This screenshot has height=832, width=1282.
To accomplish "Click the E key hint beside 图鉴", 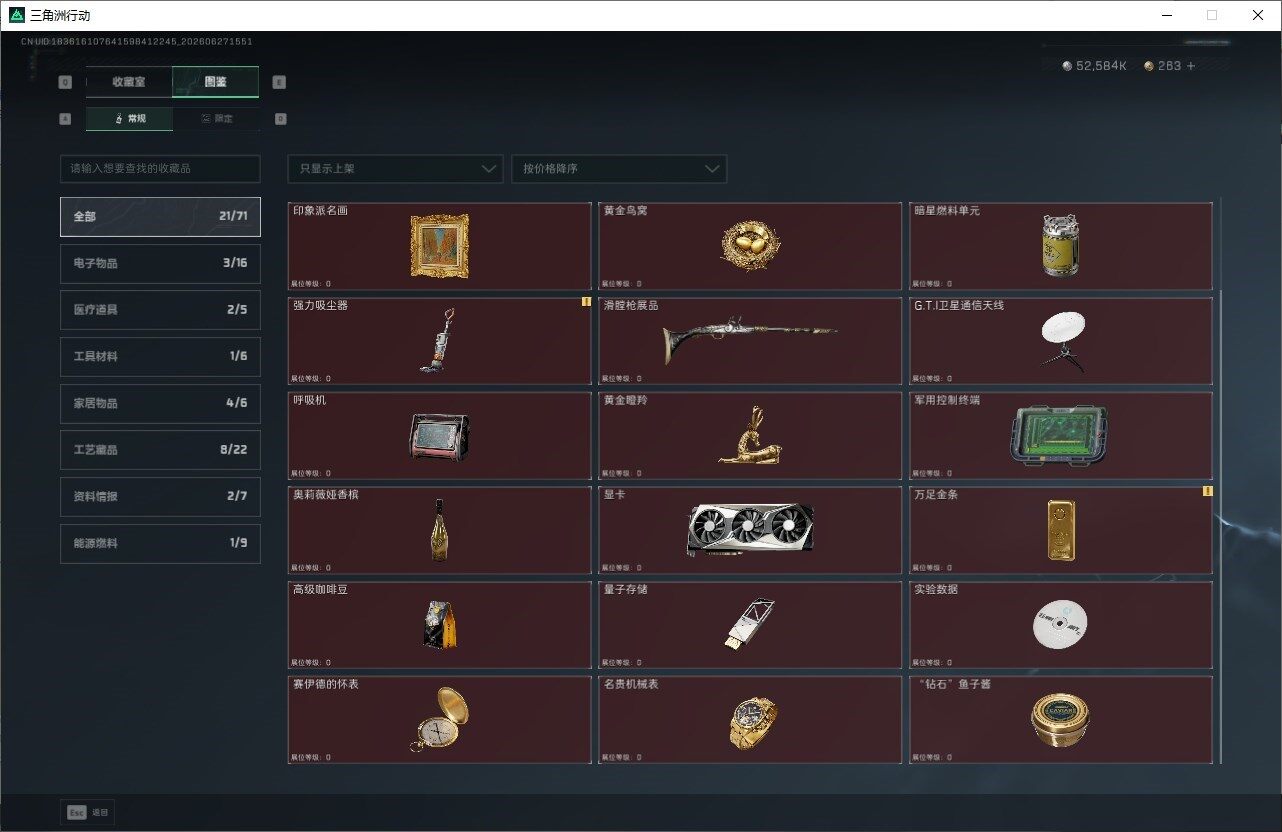I will [279, 82].
